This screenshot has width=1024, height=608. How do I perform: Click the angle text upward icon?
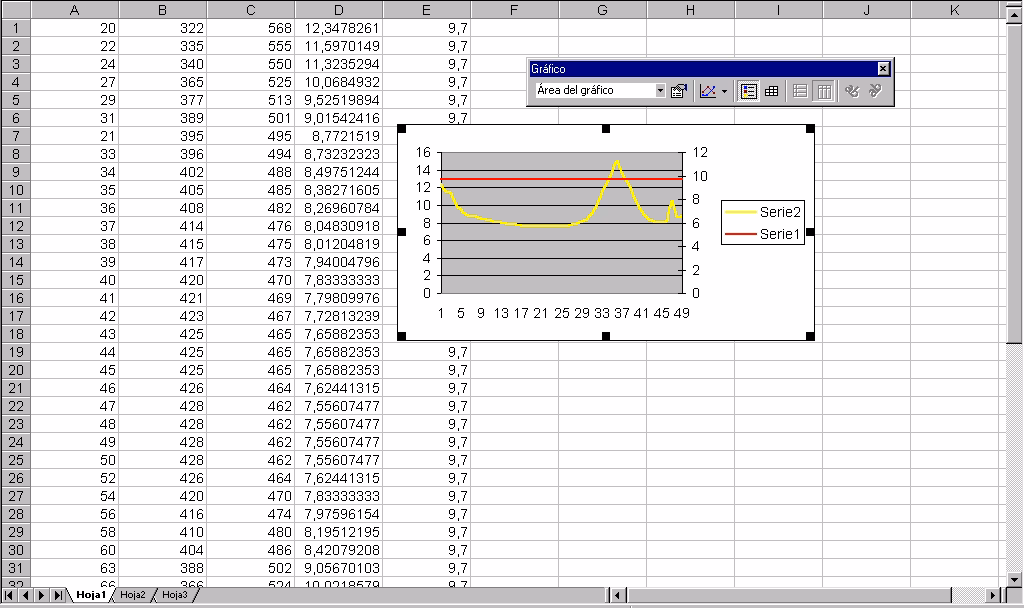click(x=875, y=91)
